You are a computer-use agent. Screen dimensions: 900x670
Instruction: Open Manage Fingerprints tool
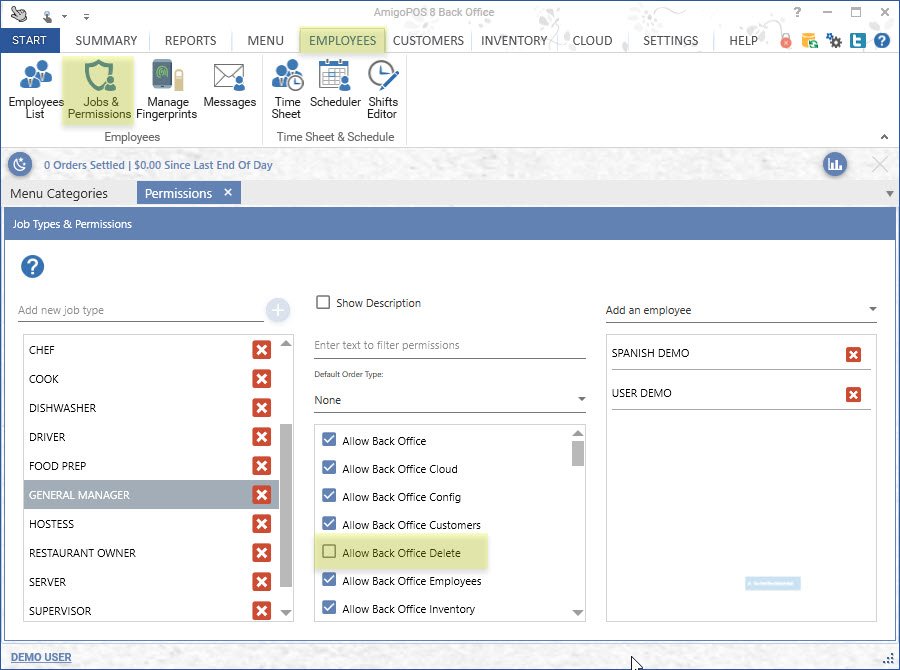pos(167,89)
